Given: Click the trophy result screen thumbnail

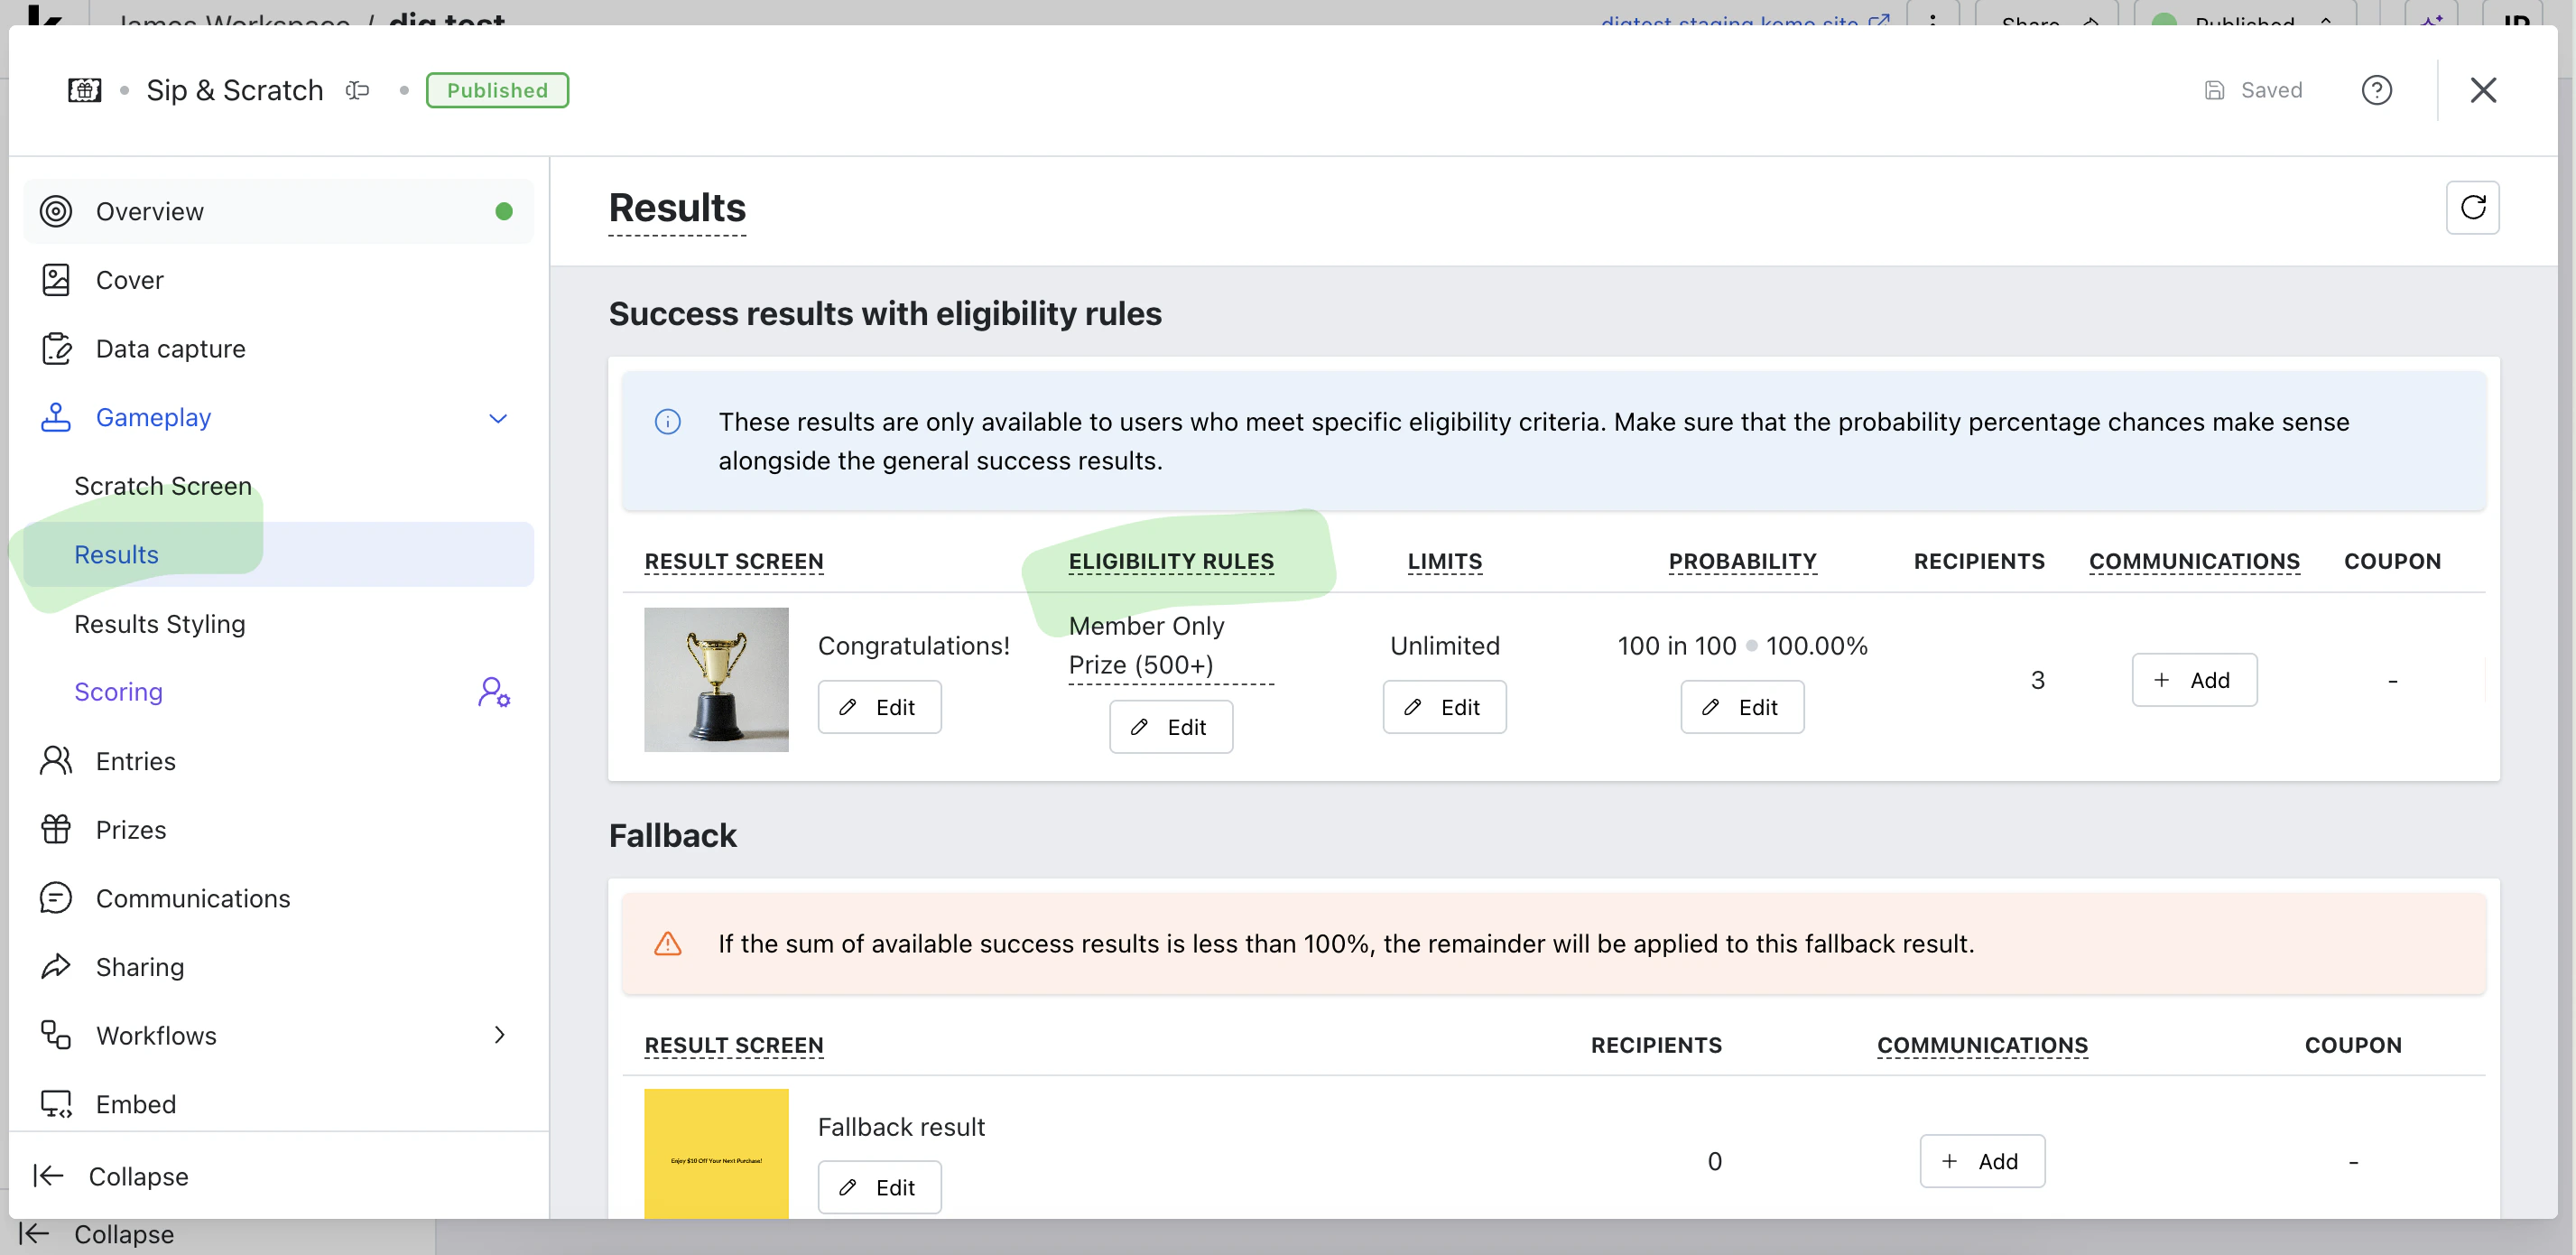Looking at the screenshot, I should point(716,680).
